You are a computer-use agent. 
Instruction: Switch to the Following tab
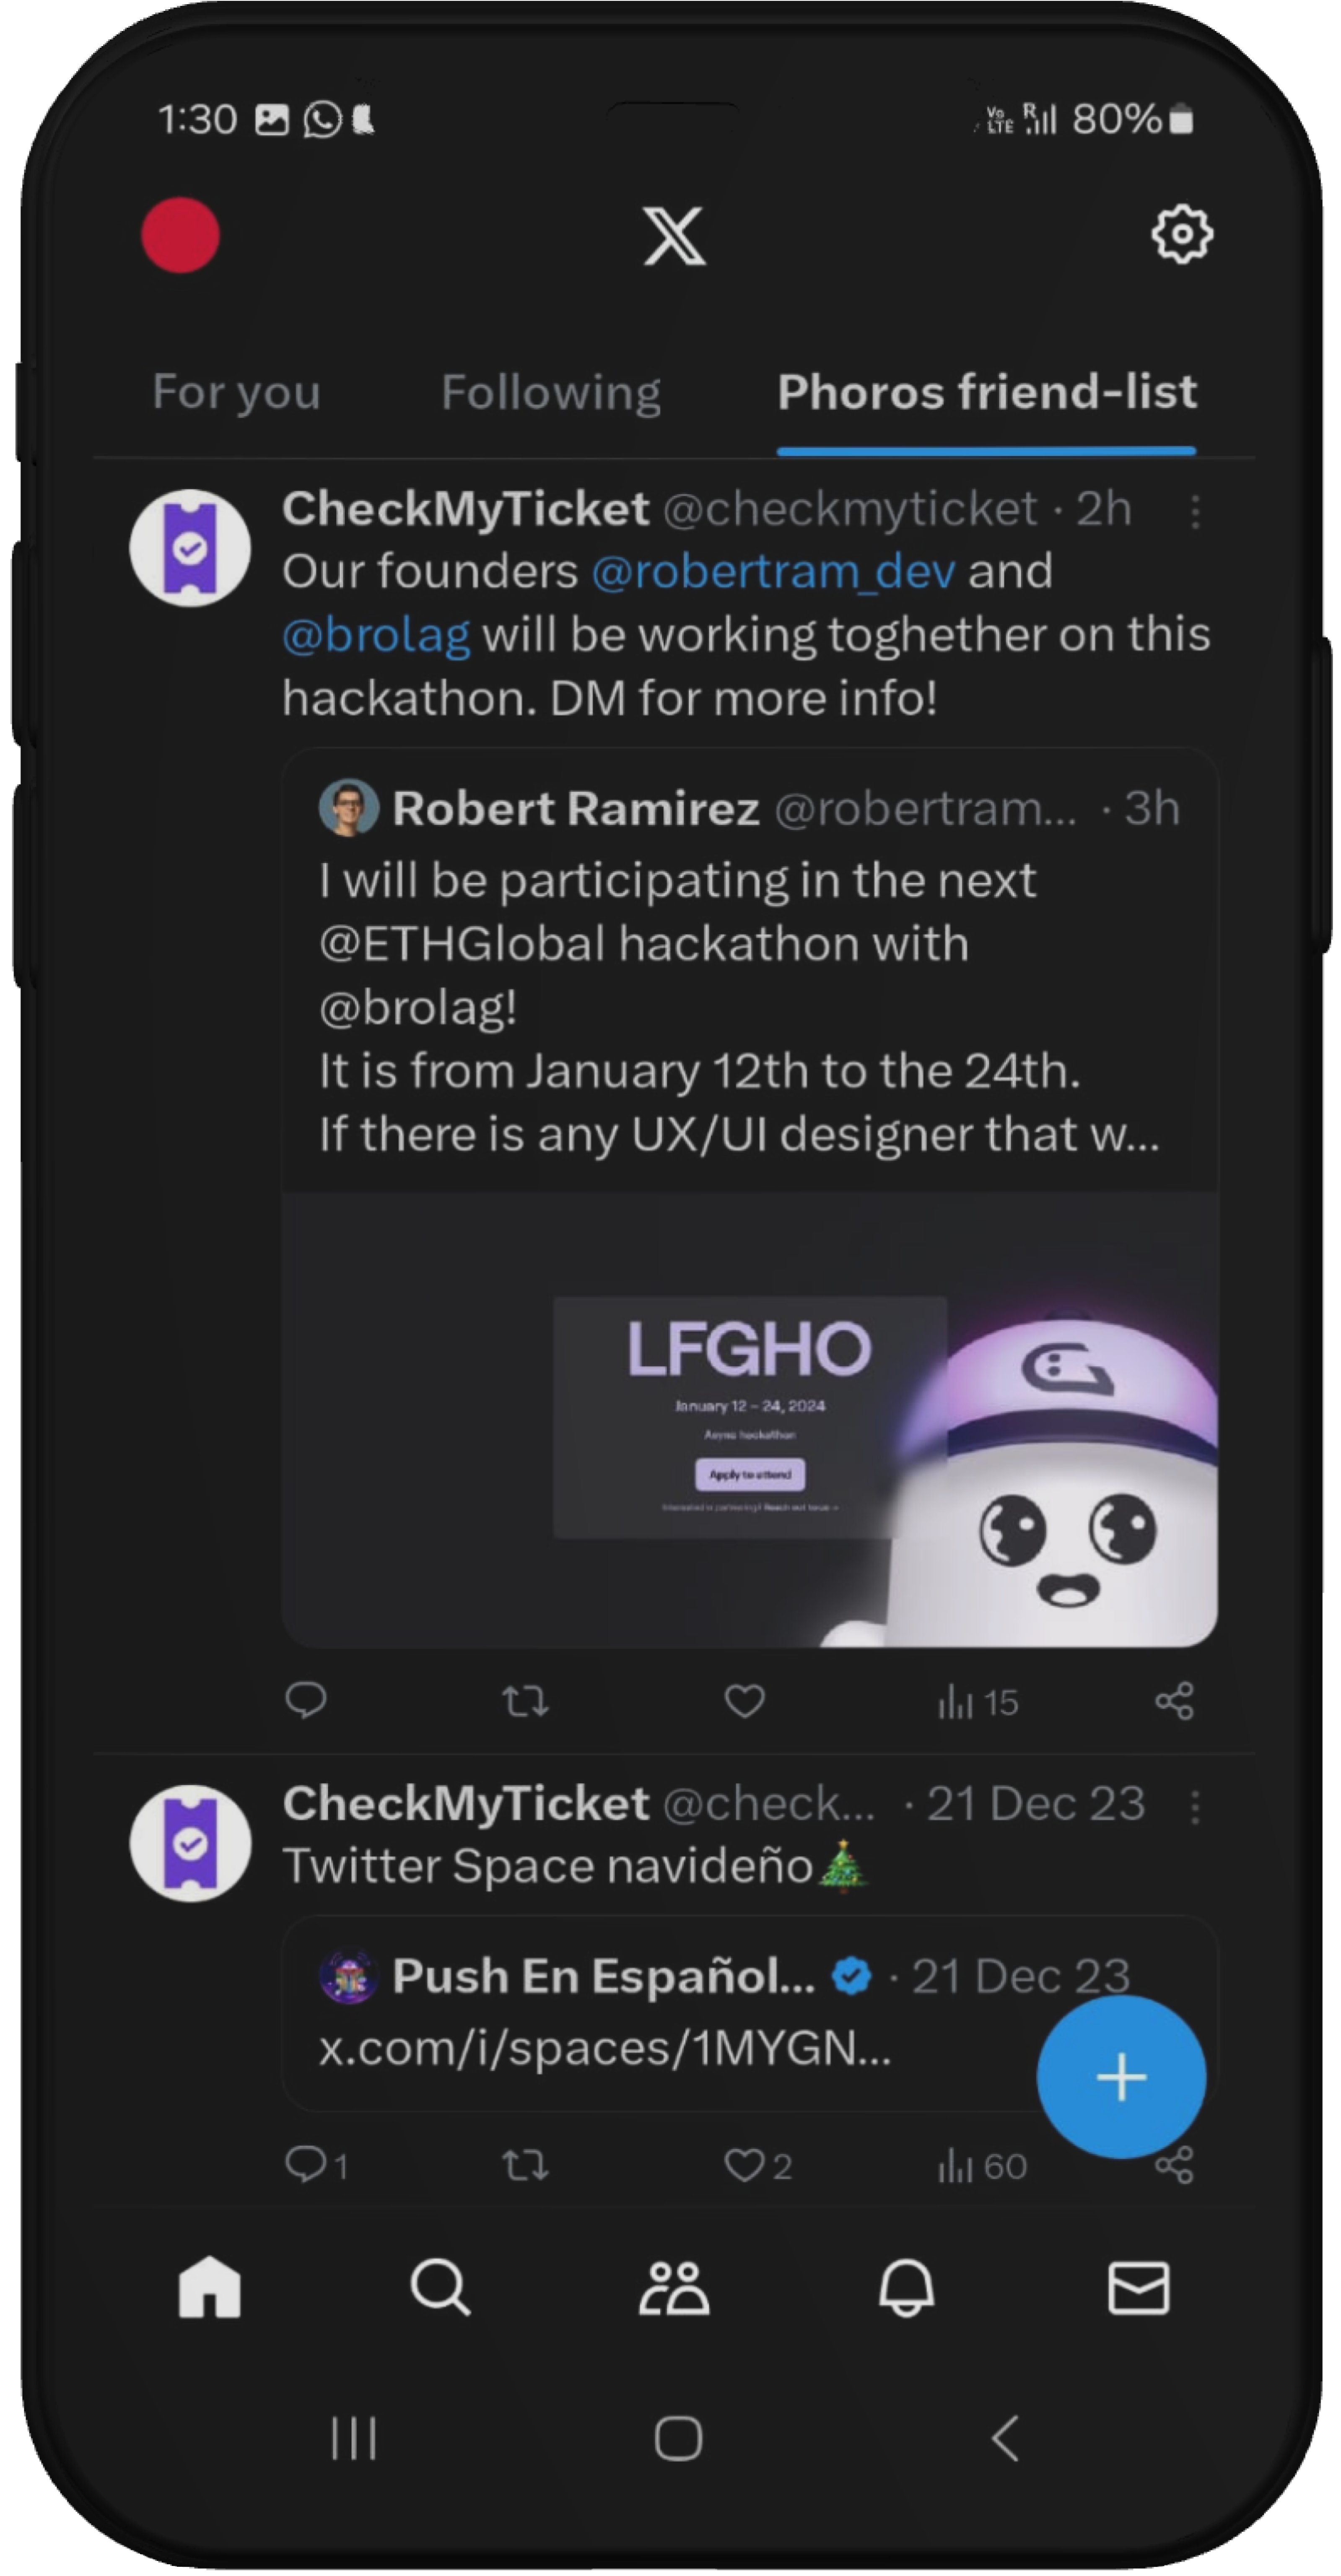(551, 392)
